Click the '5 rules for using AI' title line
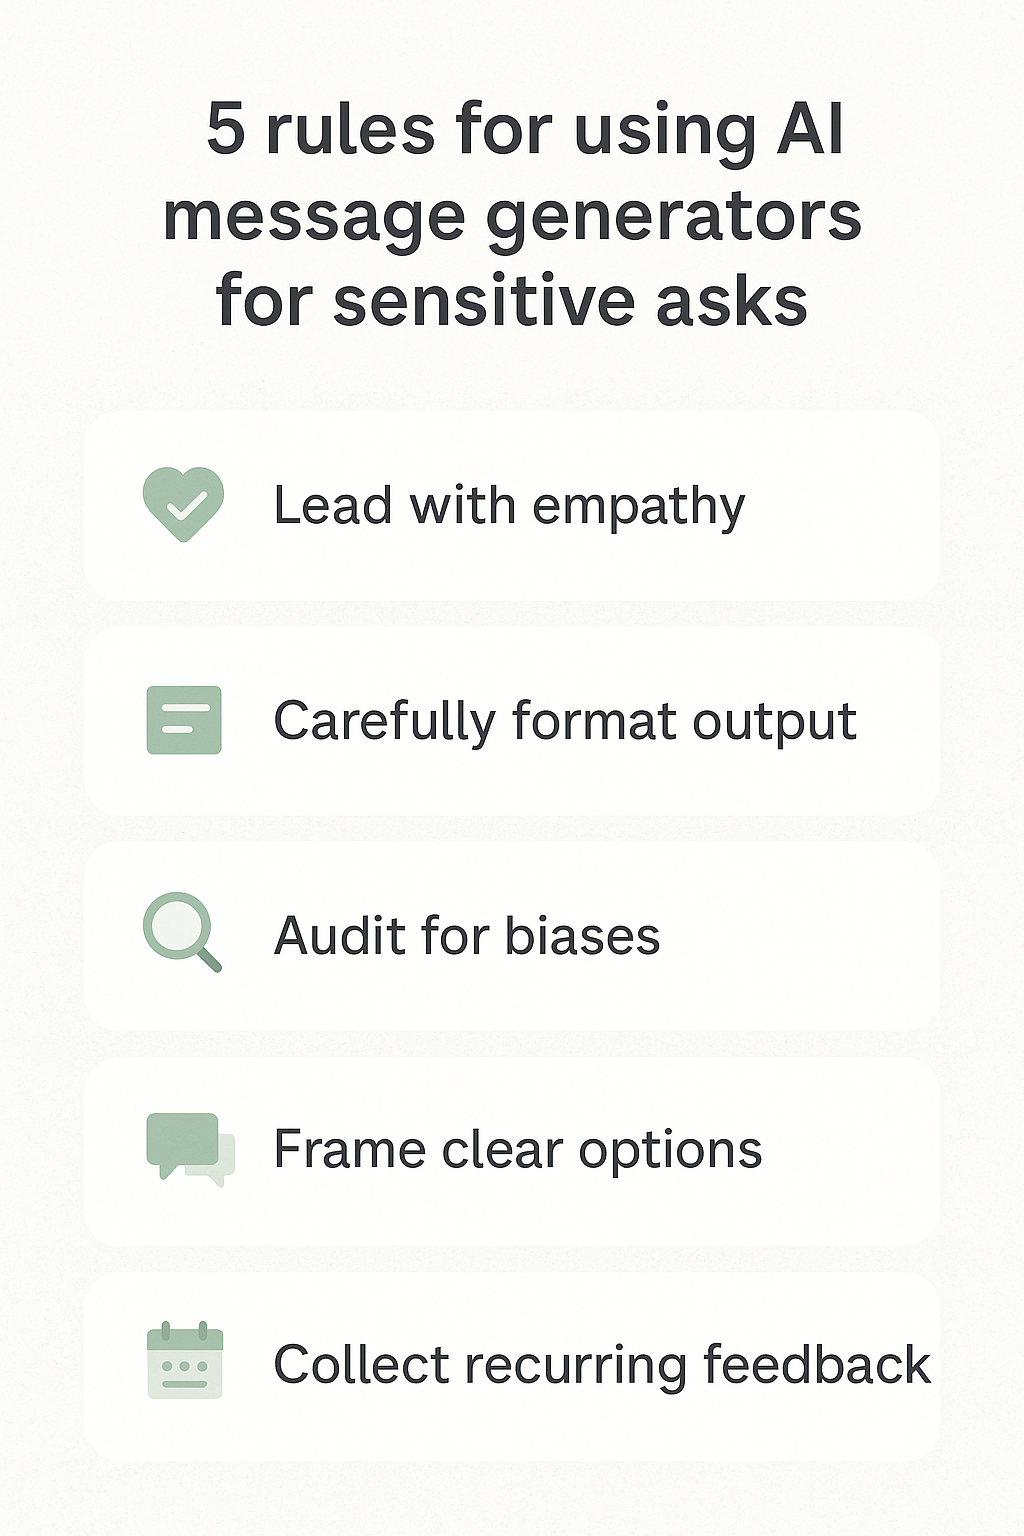This screenshot has height=1536, width=1024. tap(525, 130)
